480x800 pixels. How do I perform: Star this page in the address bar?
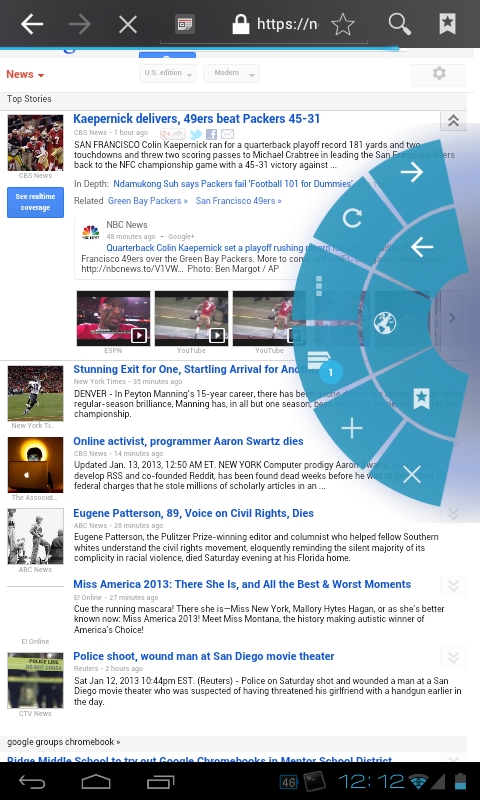tap(343, 24)
